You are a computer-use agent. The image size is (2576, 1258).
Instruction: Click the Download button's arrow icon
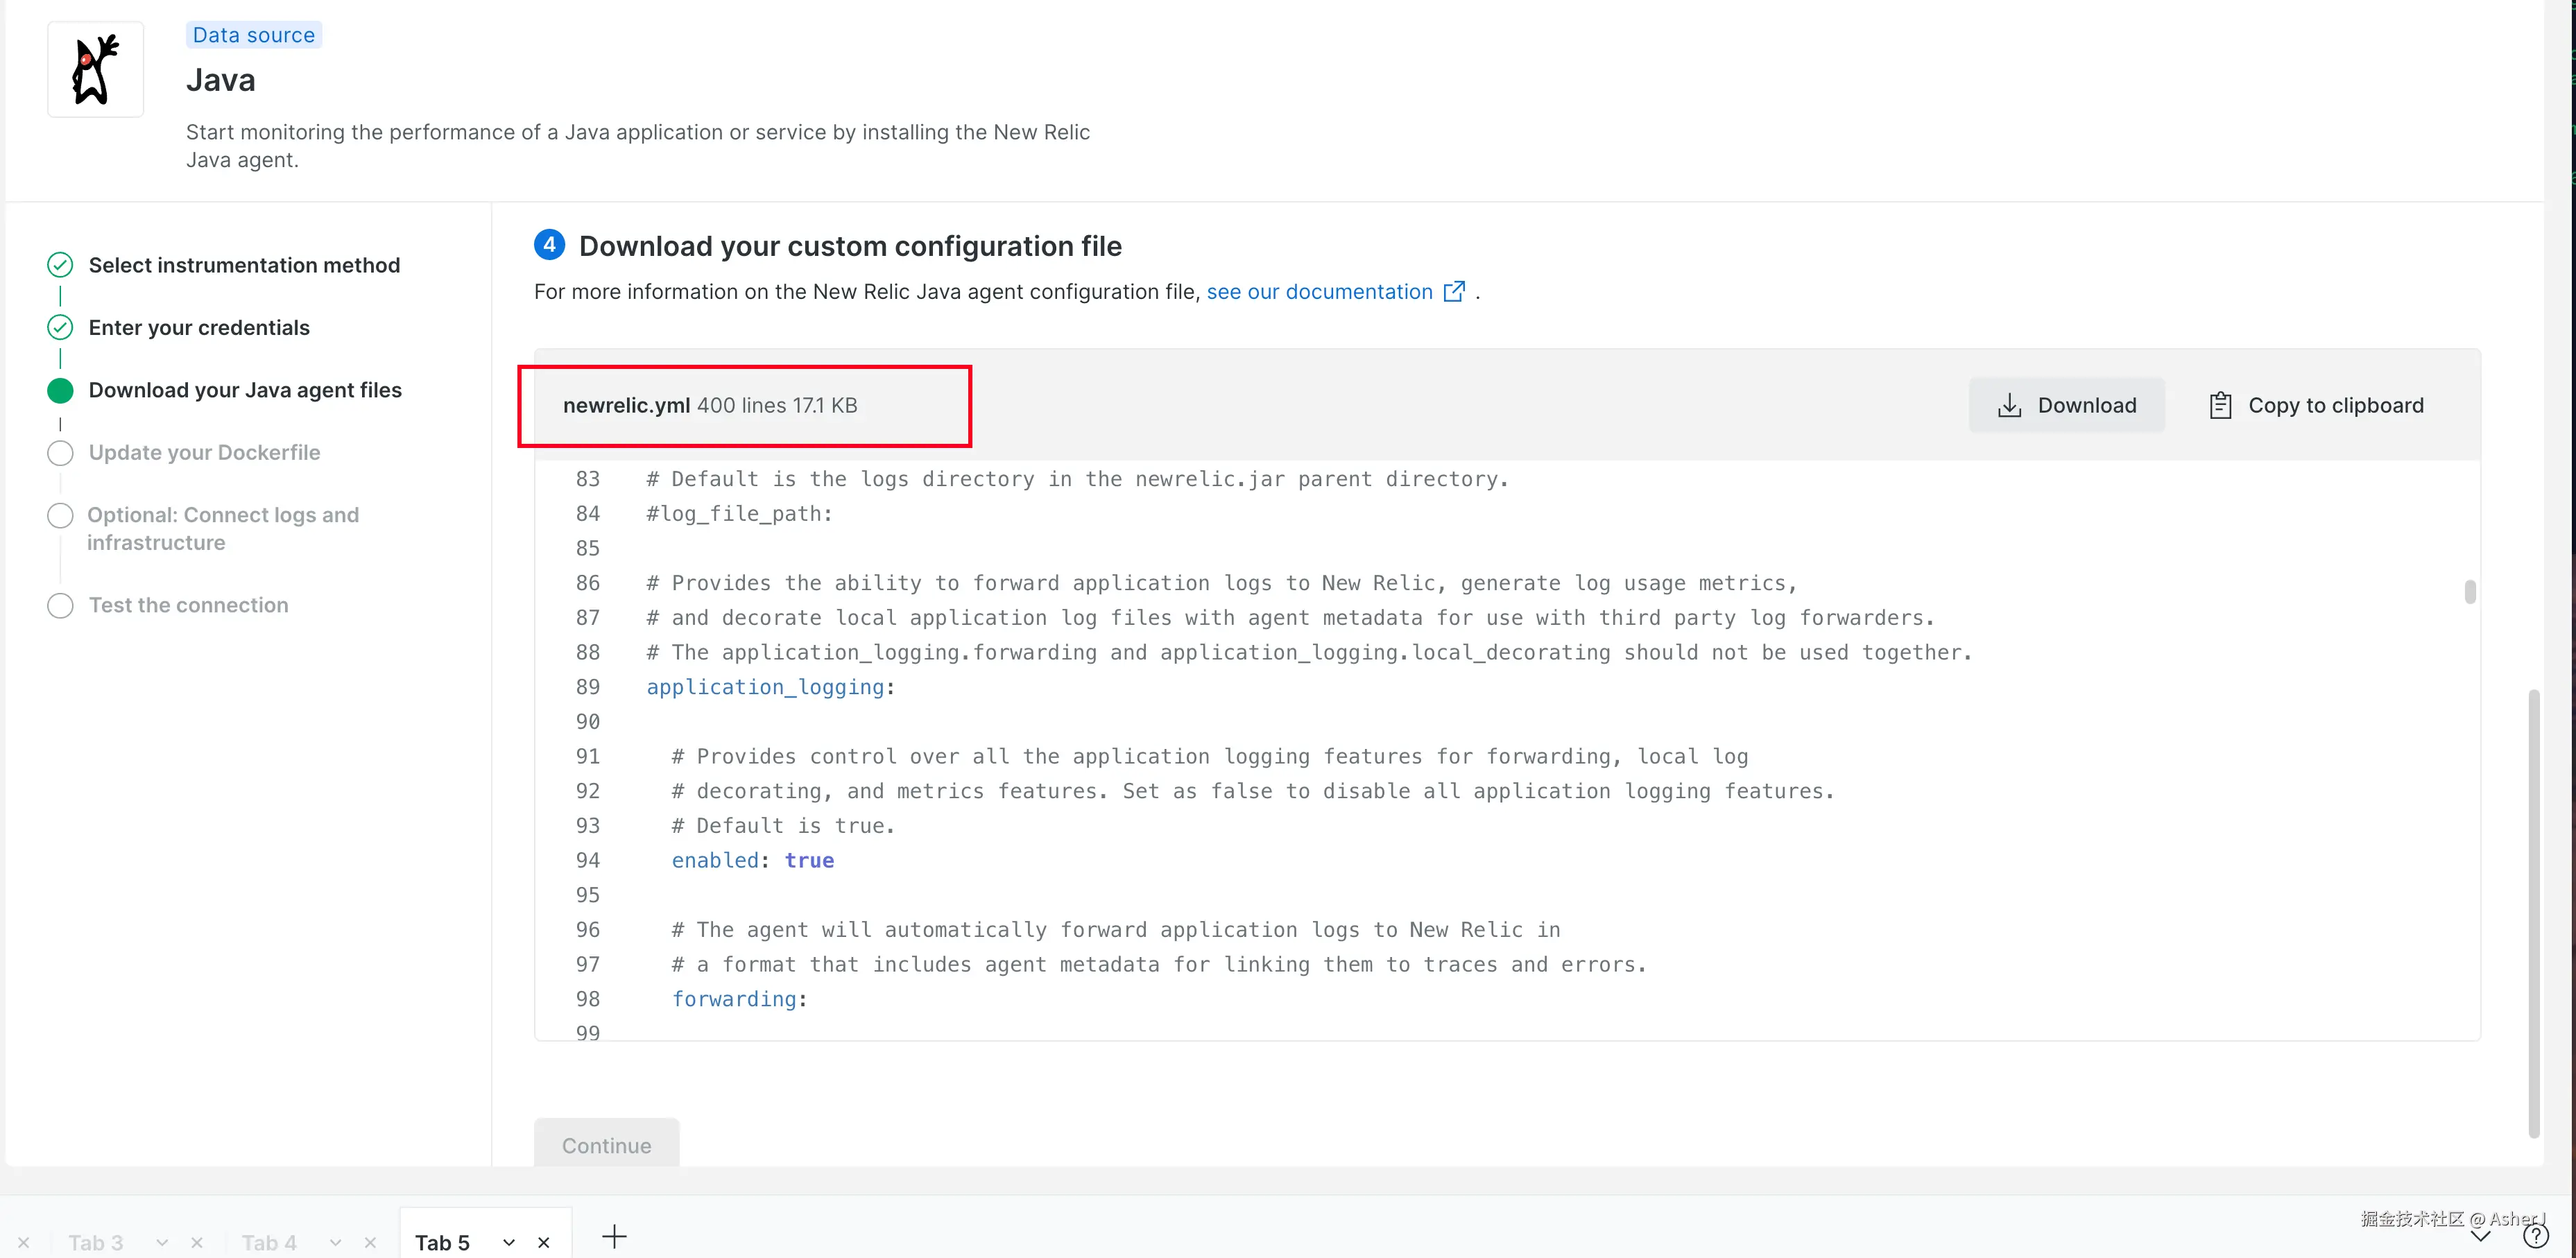point(2009,405)
